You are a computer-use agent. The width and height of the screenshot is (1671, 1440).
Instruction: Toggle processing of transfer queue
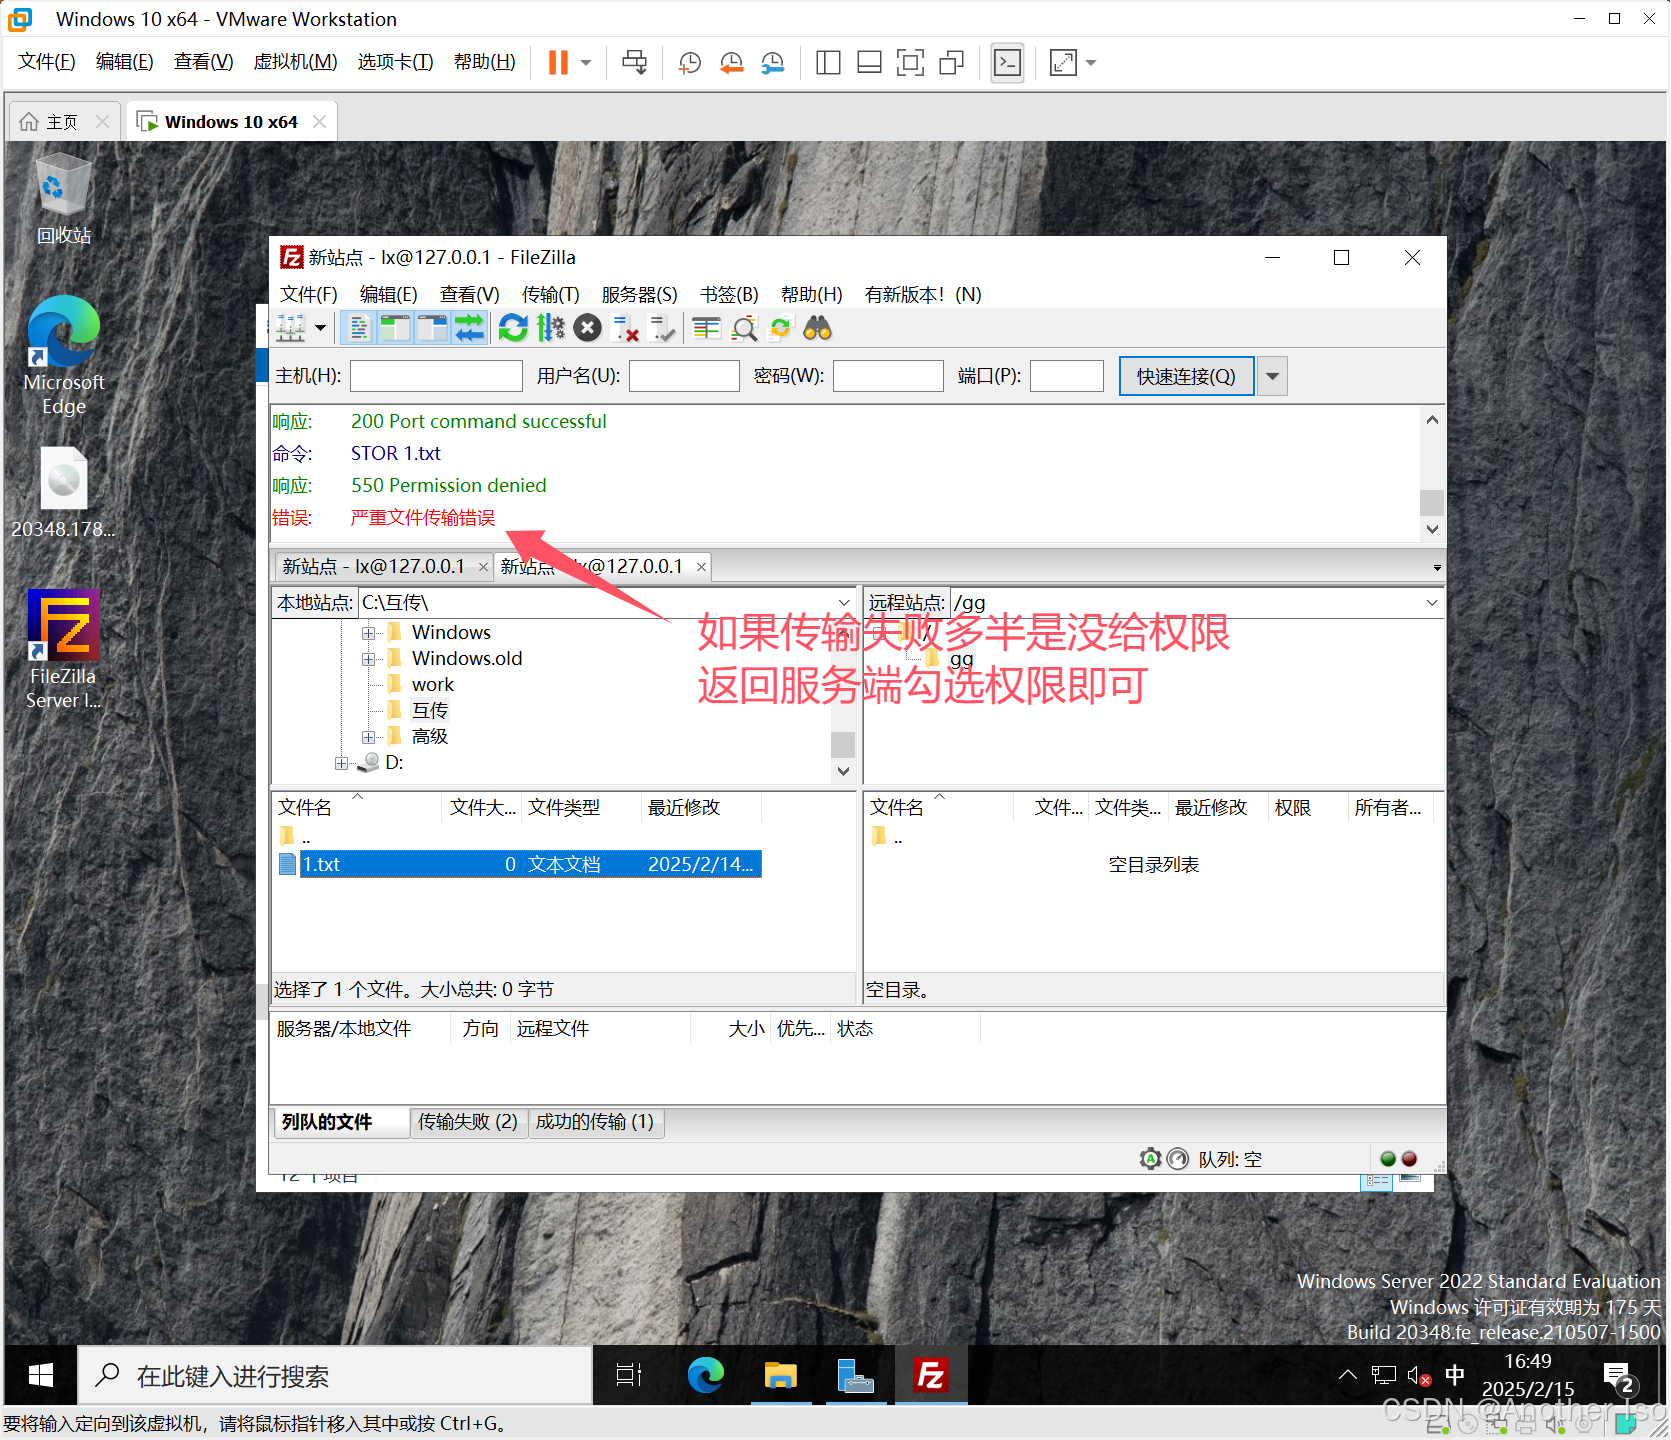550,328
